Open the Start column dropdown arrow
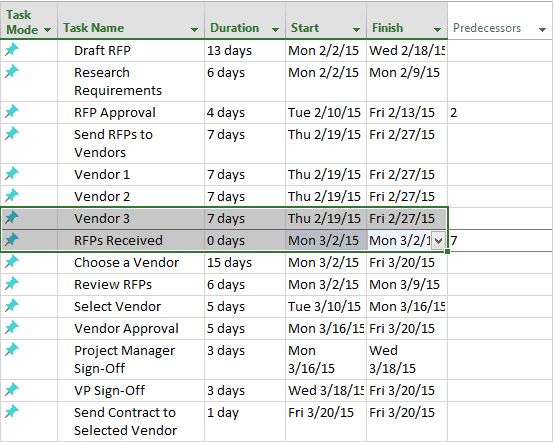 point(356,30)
